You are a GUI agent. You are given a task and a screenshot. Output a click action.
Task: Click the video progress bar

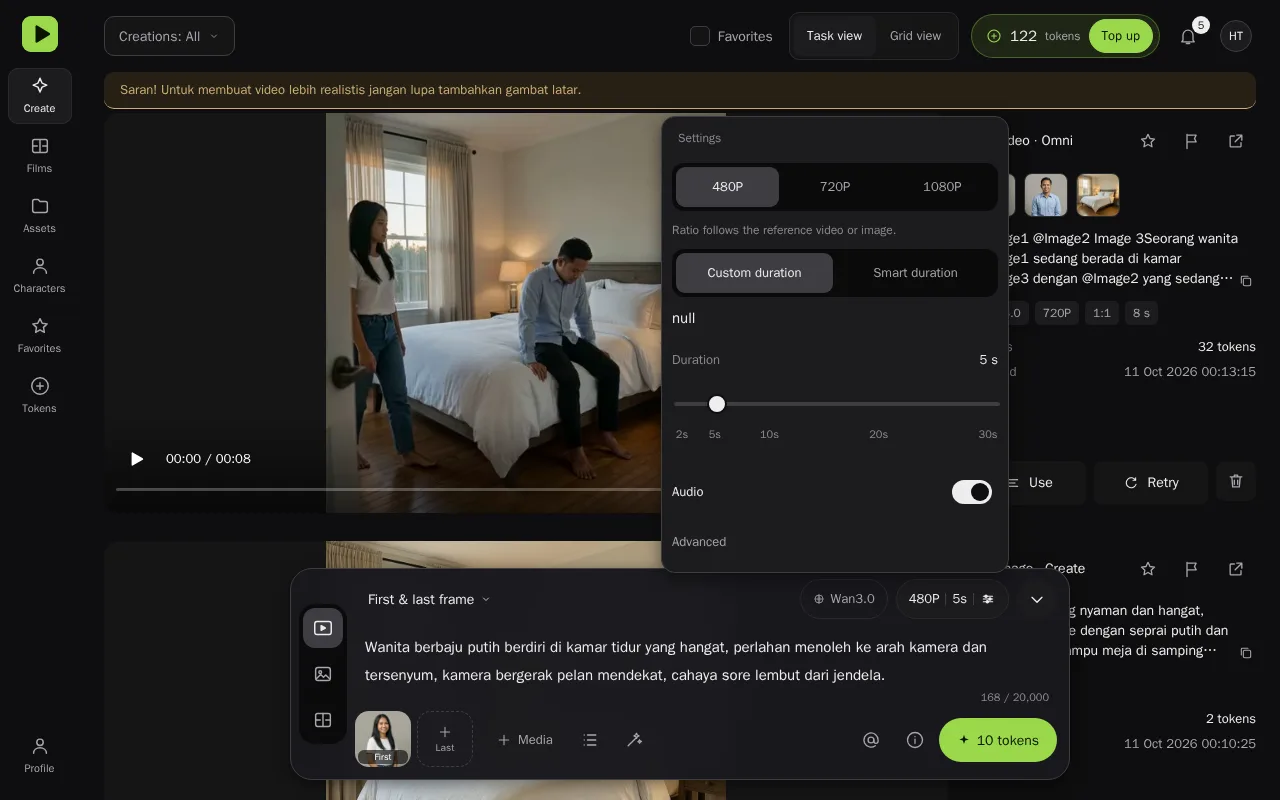point(390,489)
